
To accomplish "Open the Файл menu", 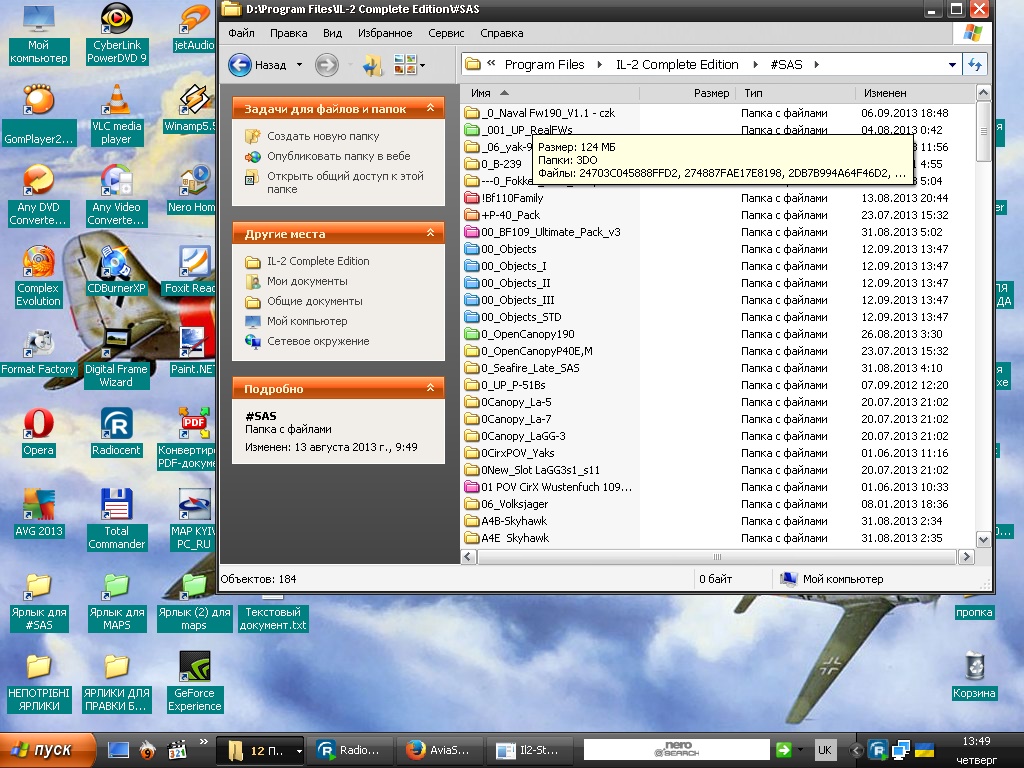I will click(241, 33).
